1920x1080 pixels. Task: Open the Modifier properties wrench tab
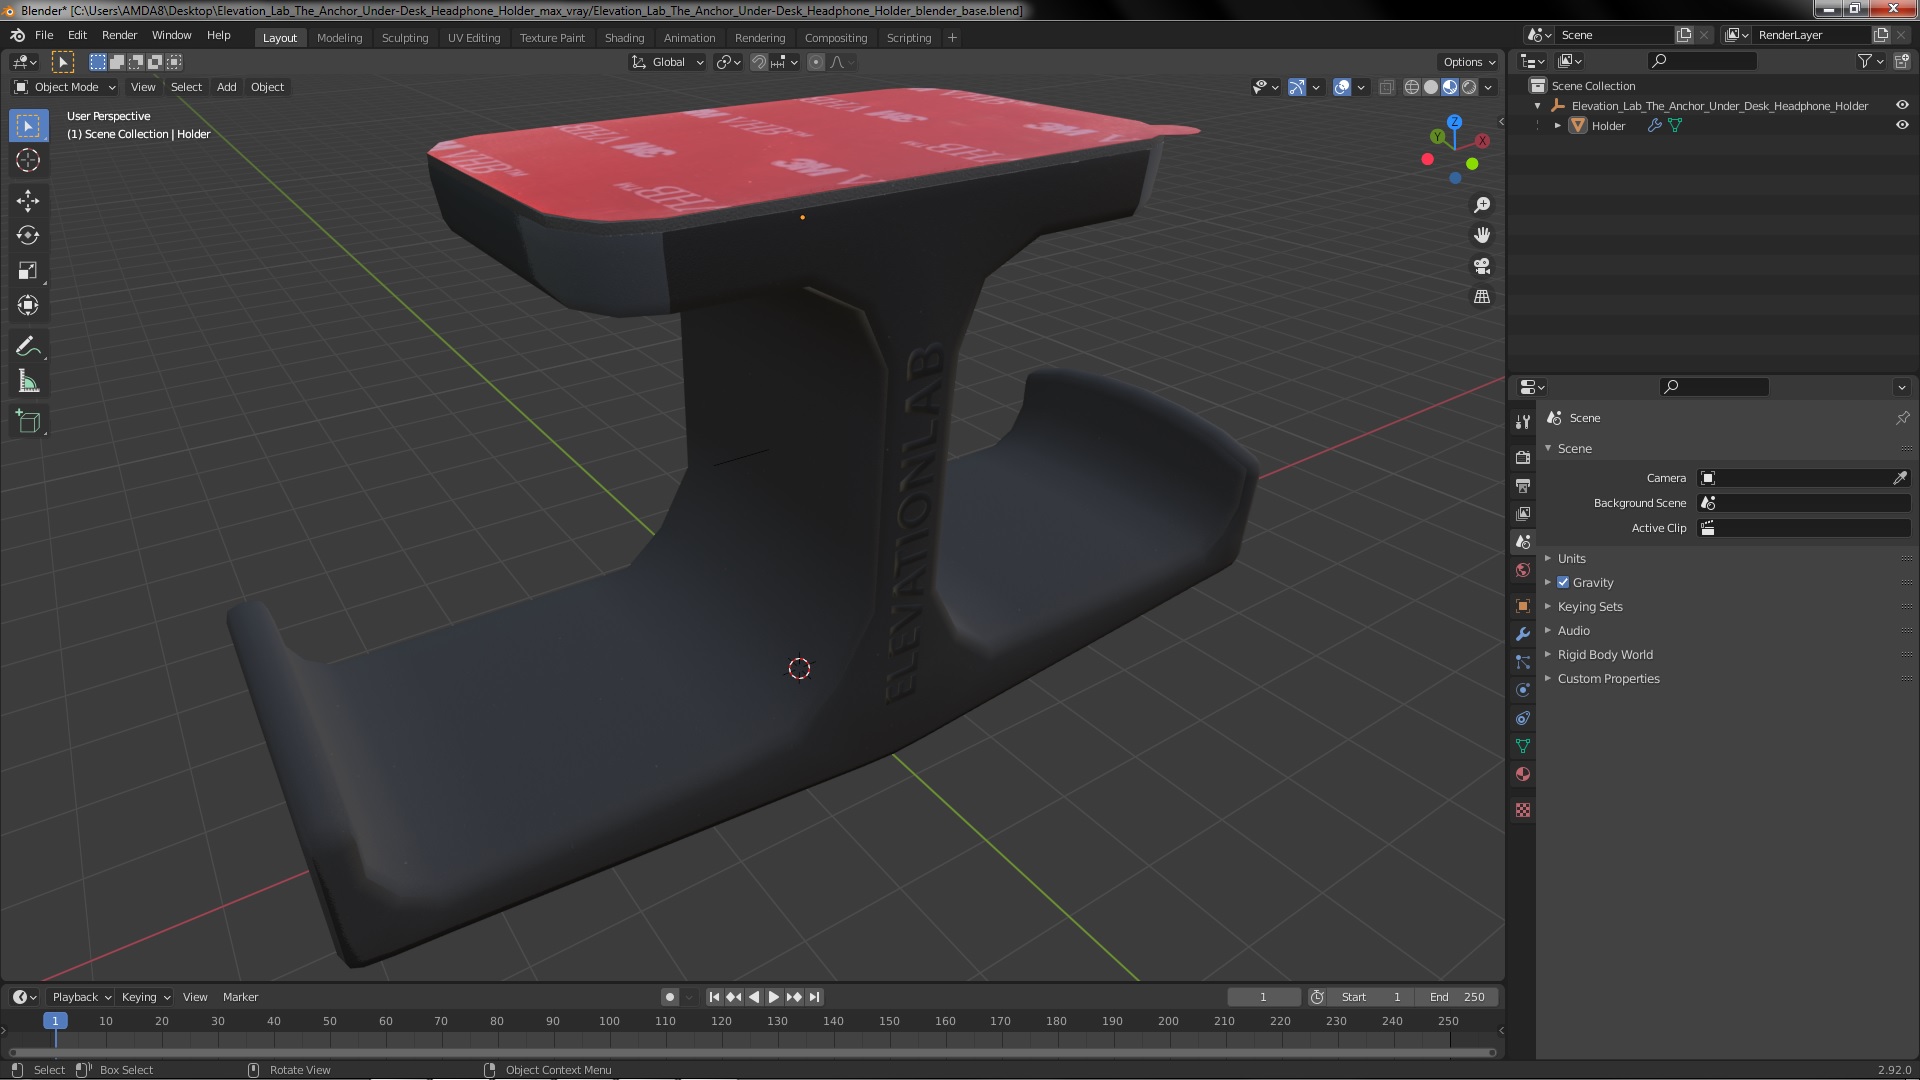pos(1523,634)
